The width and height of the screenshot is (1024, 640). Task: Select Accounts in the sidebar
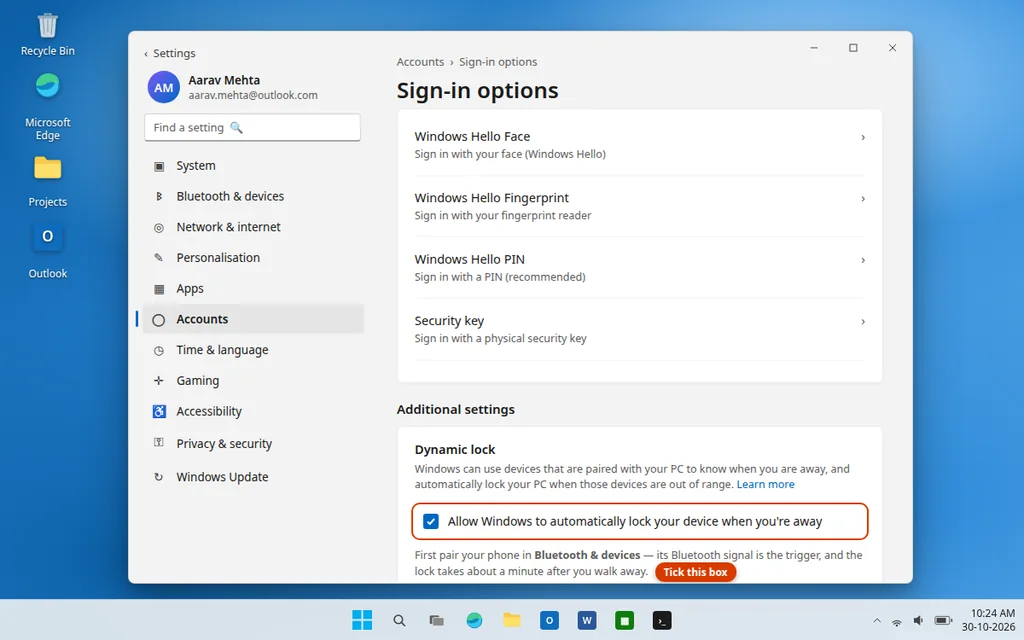253,319
